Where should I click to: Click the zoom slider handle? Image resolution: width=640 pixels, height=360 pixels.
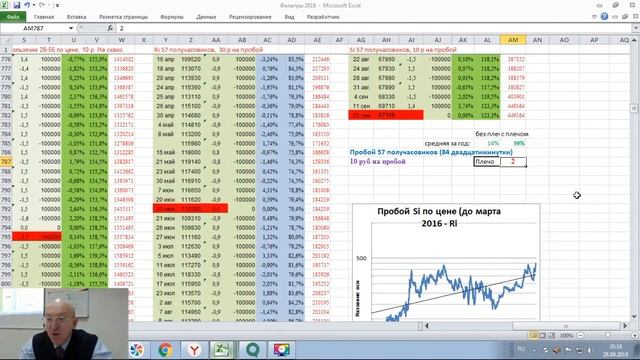607,336
